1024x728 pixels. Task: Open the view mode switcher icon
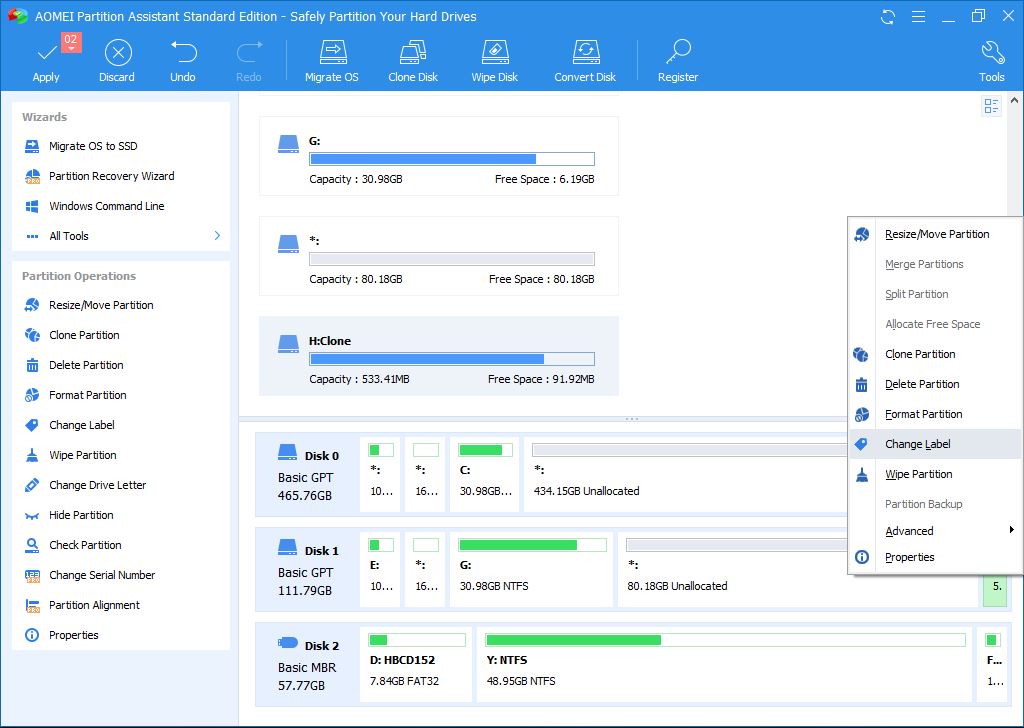[x=991, y=106]
